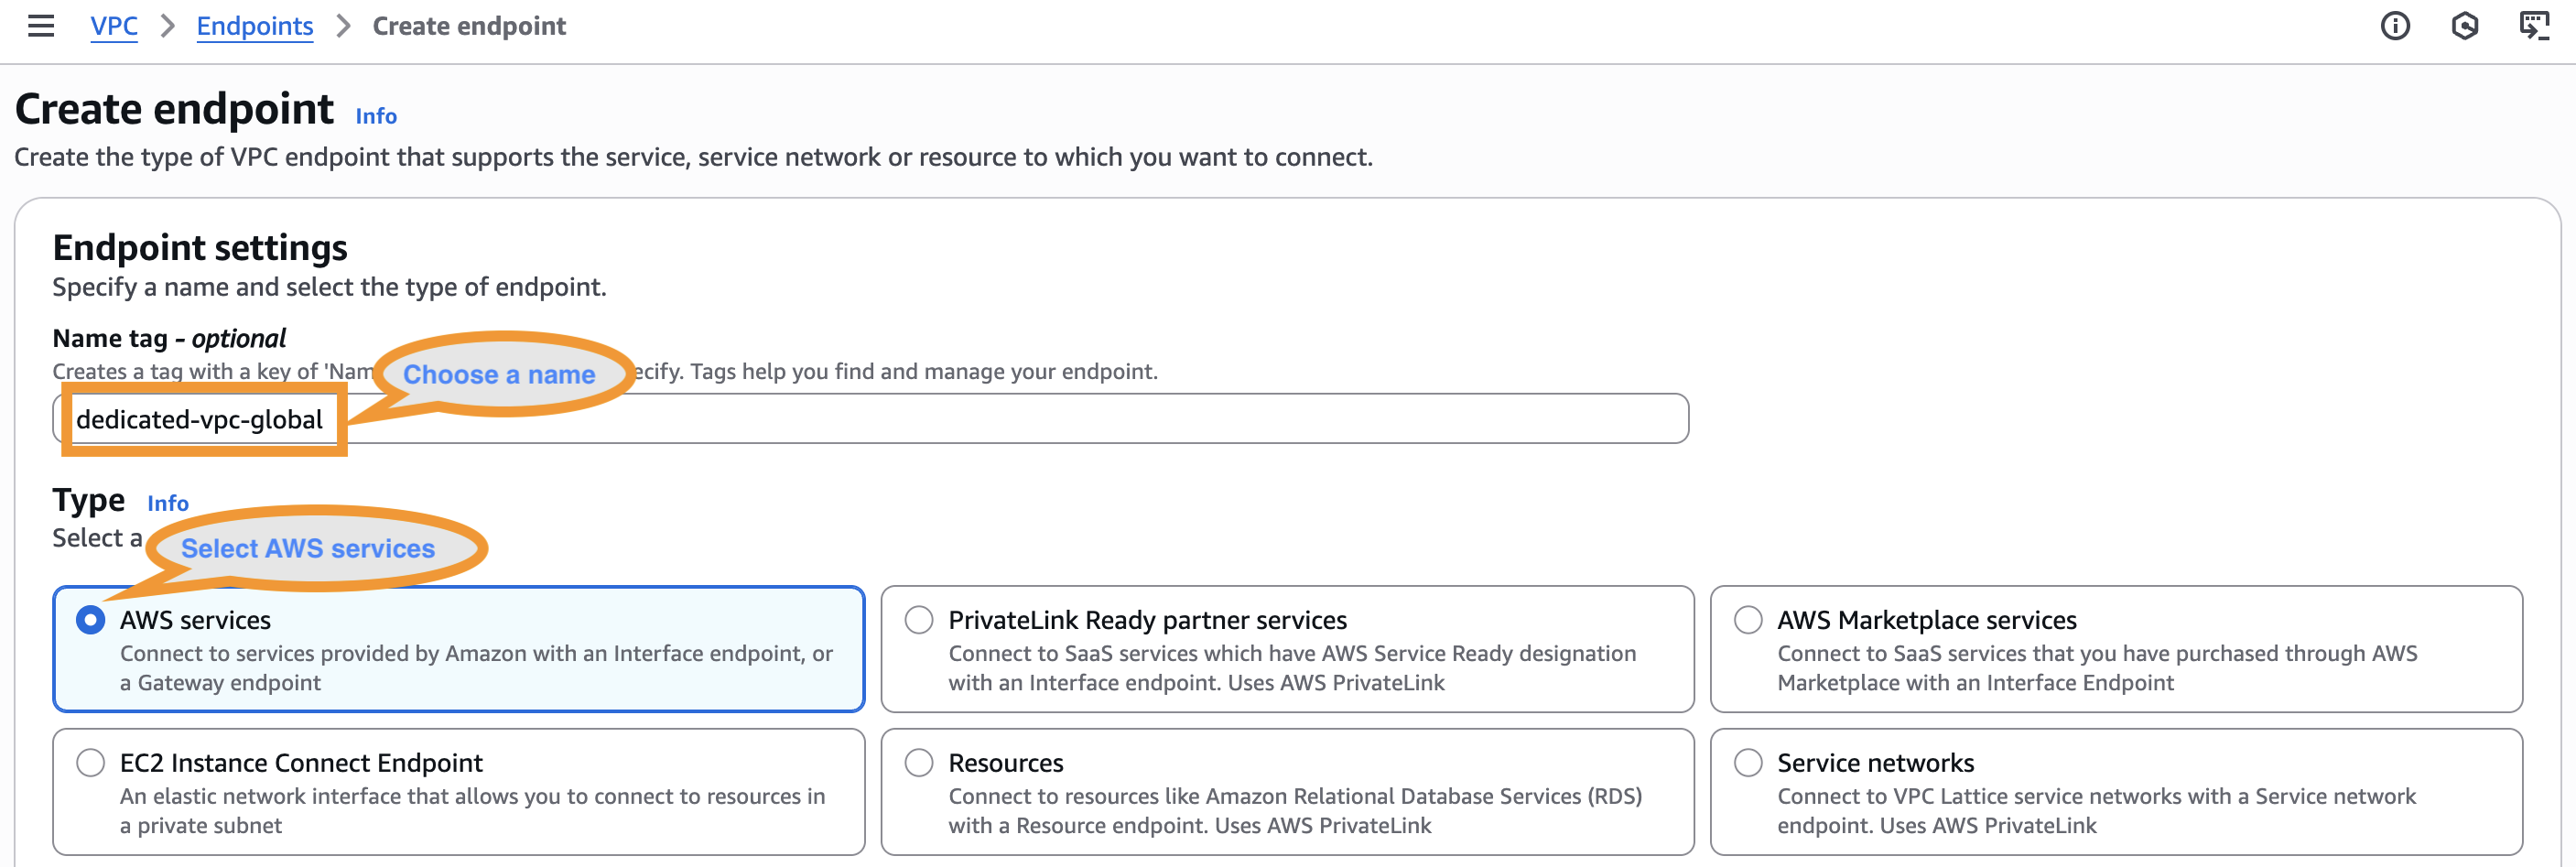Viewport: 2576px width, 867px height.
Task: Open Info link beside Create endpoint heading
Action: pyautogui.click(x=376, y=116)
